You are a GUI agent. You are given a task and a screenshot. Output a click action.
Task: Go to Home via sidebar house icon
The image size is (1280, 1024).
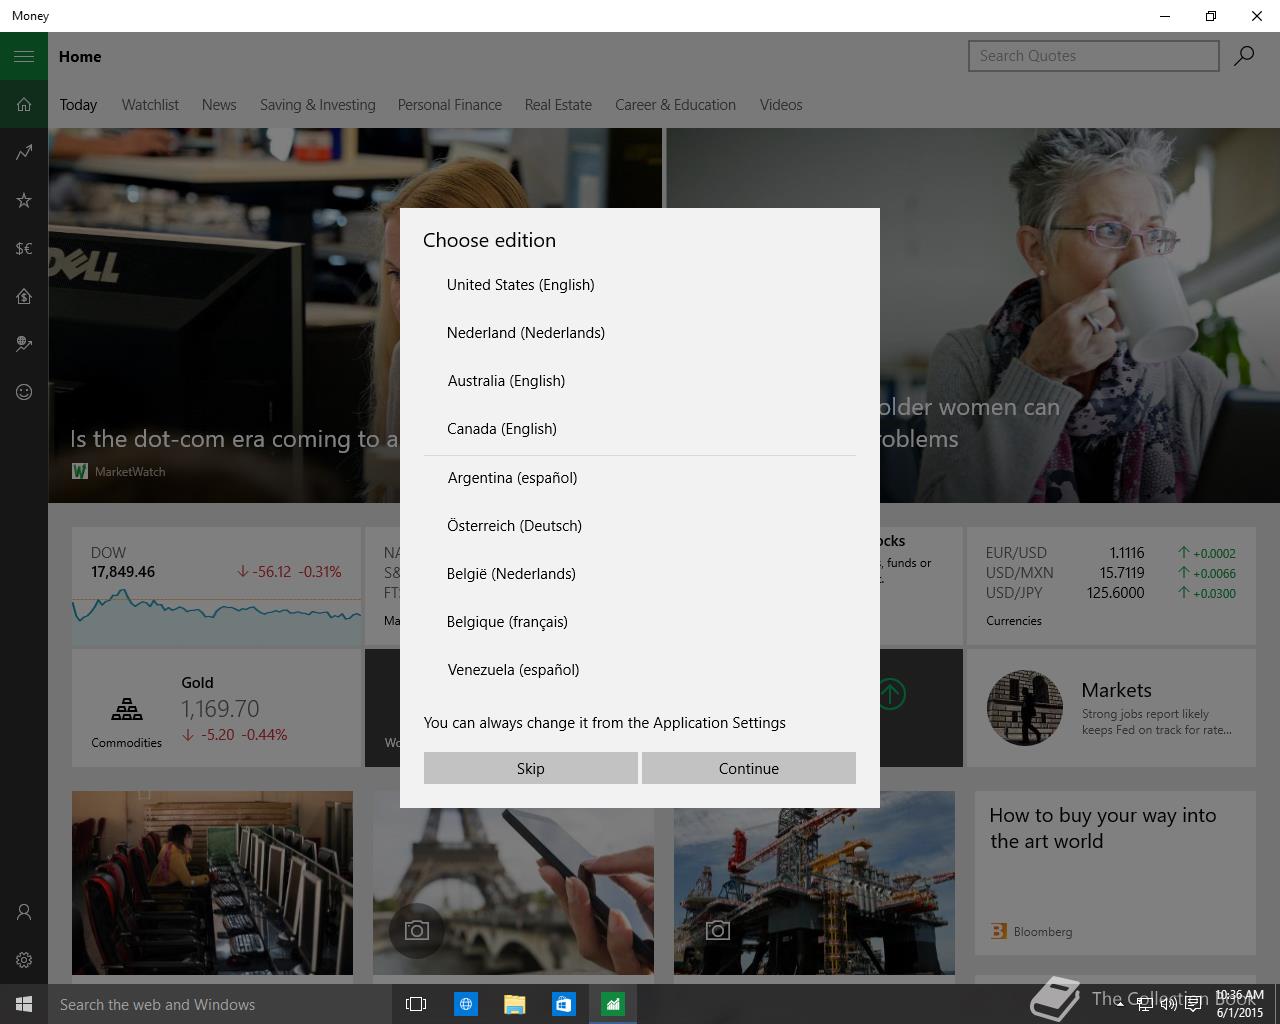coord(24,104)
